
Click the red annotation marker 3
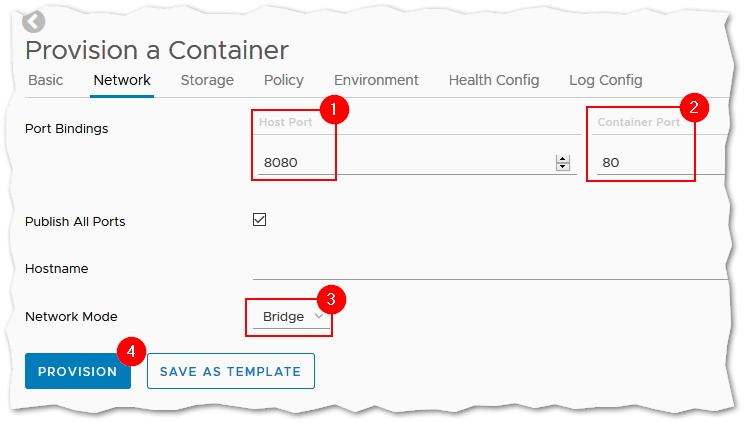pos(331,300)
